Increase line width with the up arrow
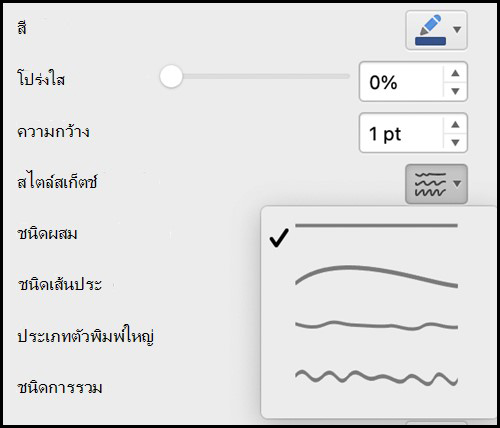Image resolution: width=500 pixels, height=428 pixels. [455, 124]
